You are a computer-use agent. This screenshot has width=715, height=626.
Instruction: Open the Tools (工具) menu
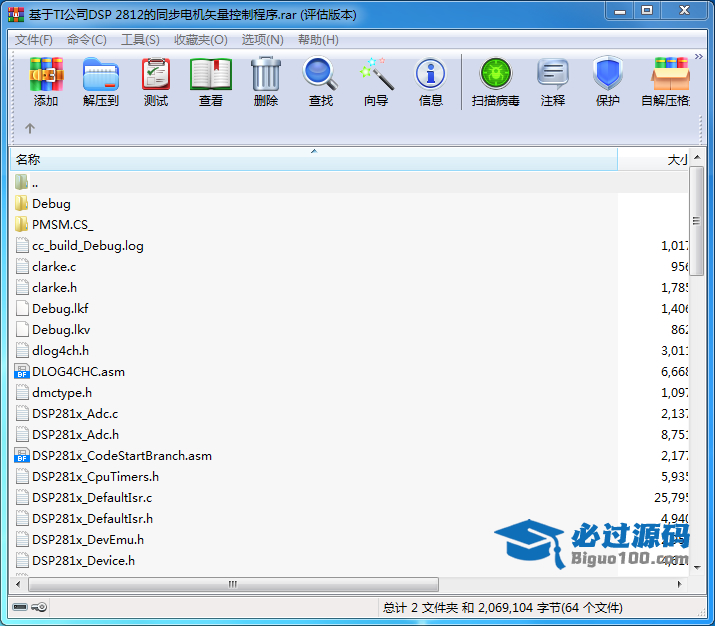point(140,40)
